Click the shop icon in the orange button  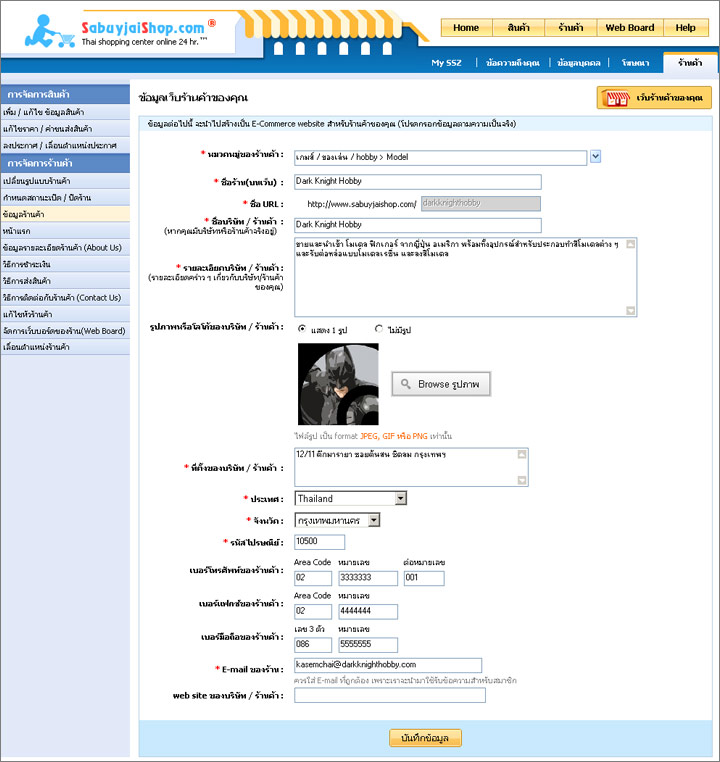pyautogui.click(x=616, y=98)
